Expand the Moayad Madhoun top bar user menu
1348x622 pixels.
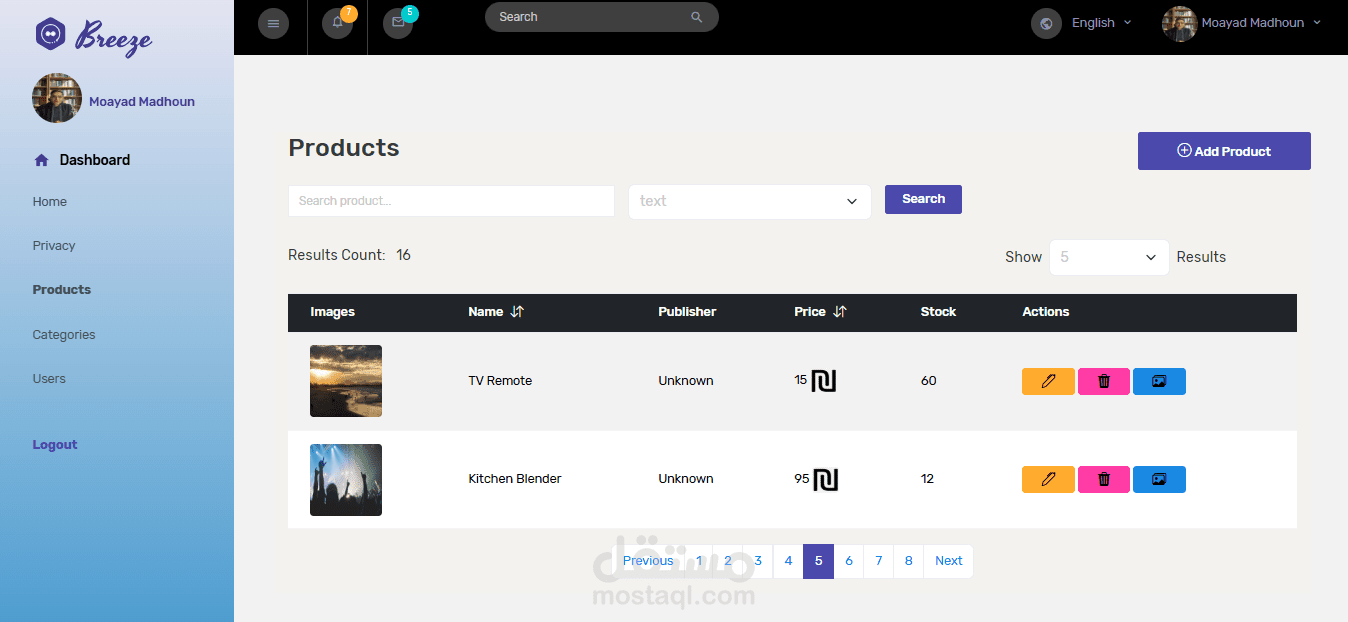[1261, 23]
